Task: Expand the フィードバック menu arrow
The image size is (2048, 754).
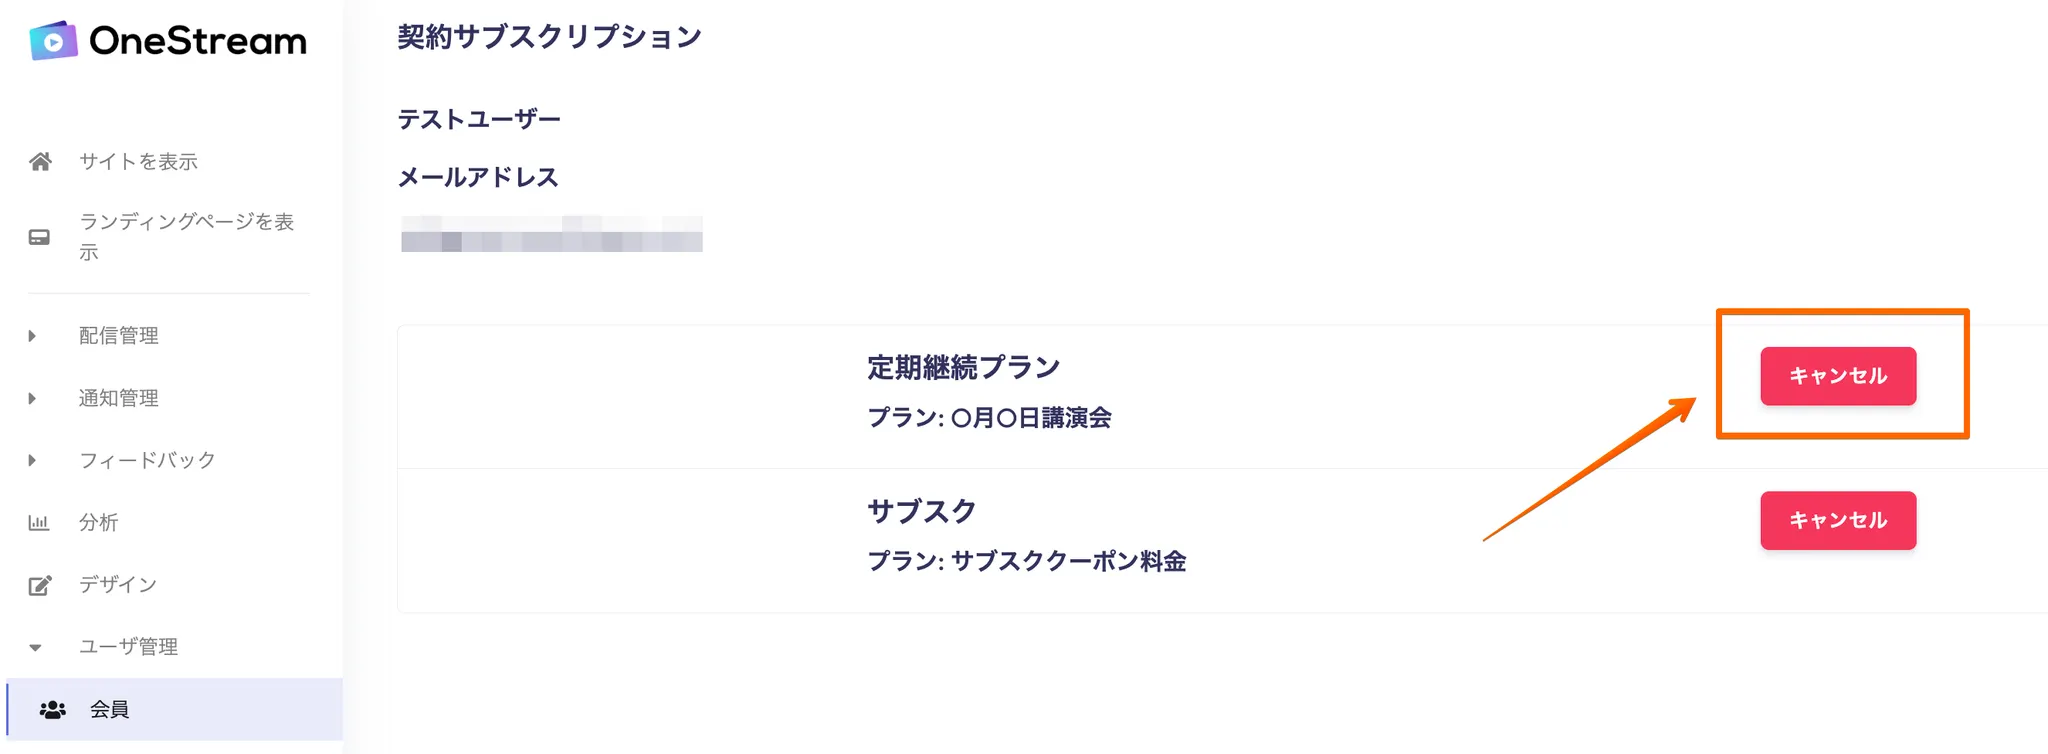Action: [x=32, y=460]
